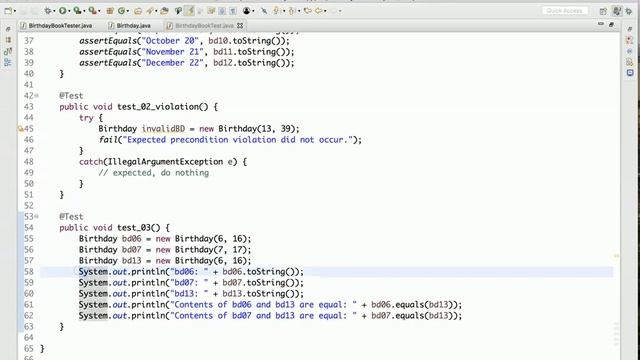Click the External Tools run icon
This screenshot has height=360, width=640.
[92, 11]
